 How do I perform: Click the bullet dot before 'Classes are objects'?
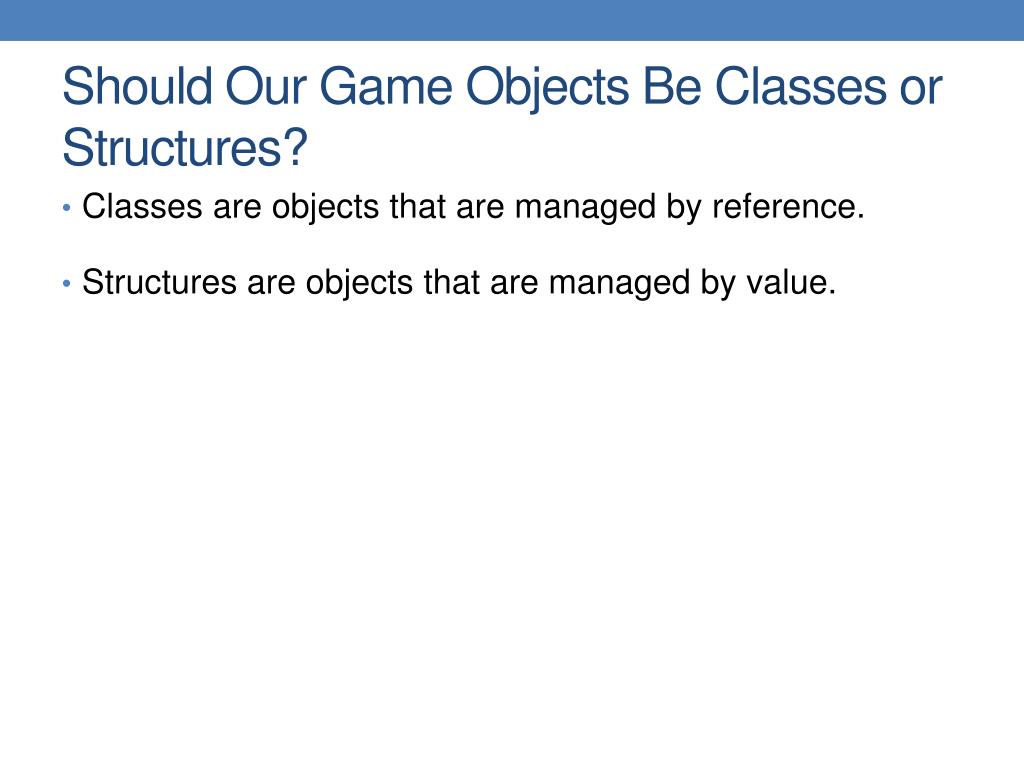pyautogui.click(x=67, y=208)
